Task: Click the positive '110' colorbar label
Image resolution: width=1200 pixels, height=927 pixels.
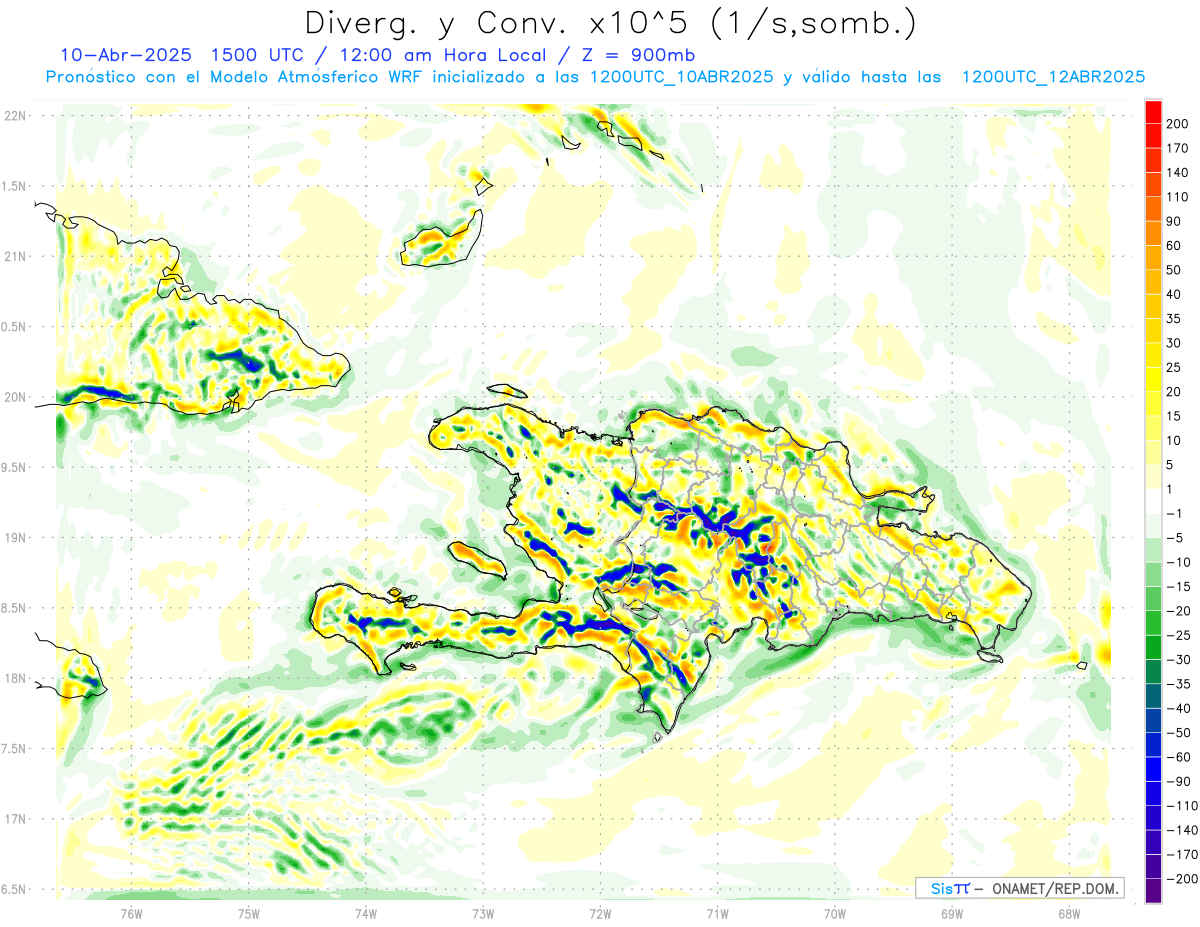Action: (1177, 197)
